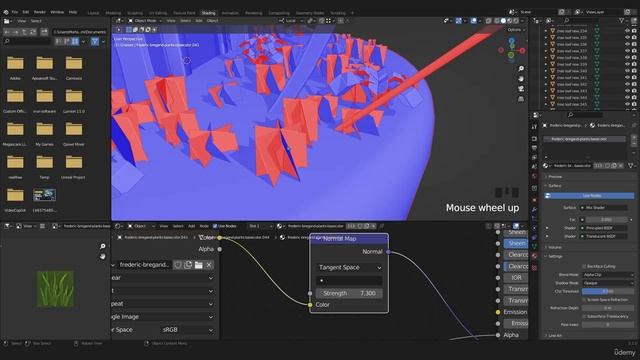Click the hand pan icon in the image editor

coord(103,256)
